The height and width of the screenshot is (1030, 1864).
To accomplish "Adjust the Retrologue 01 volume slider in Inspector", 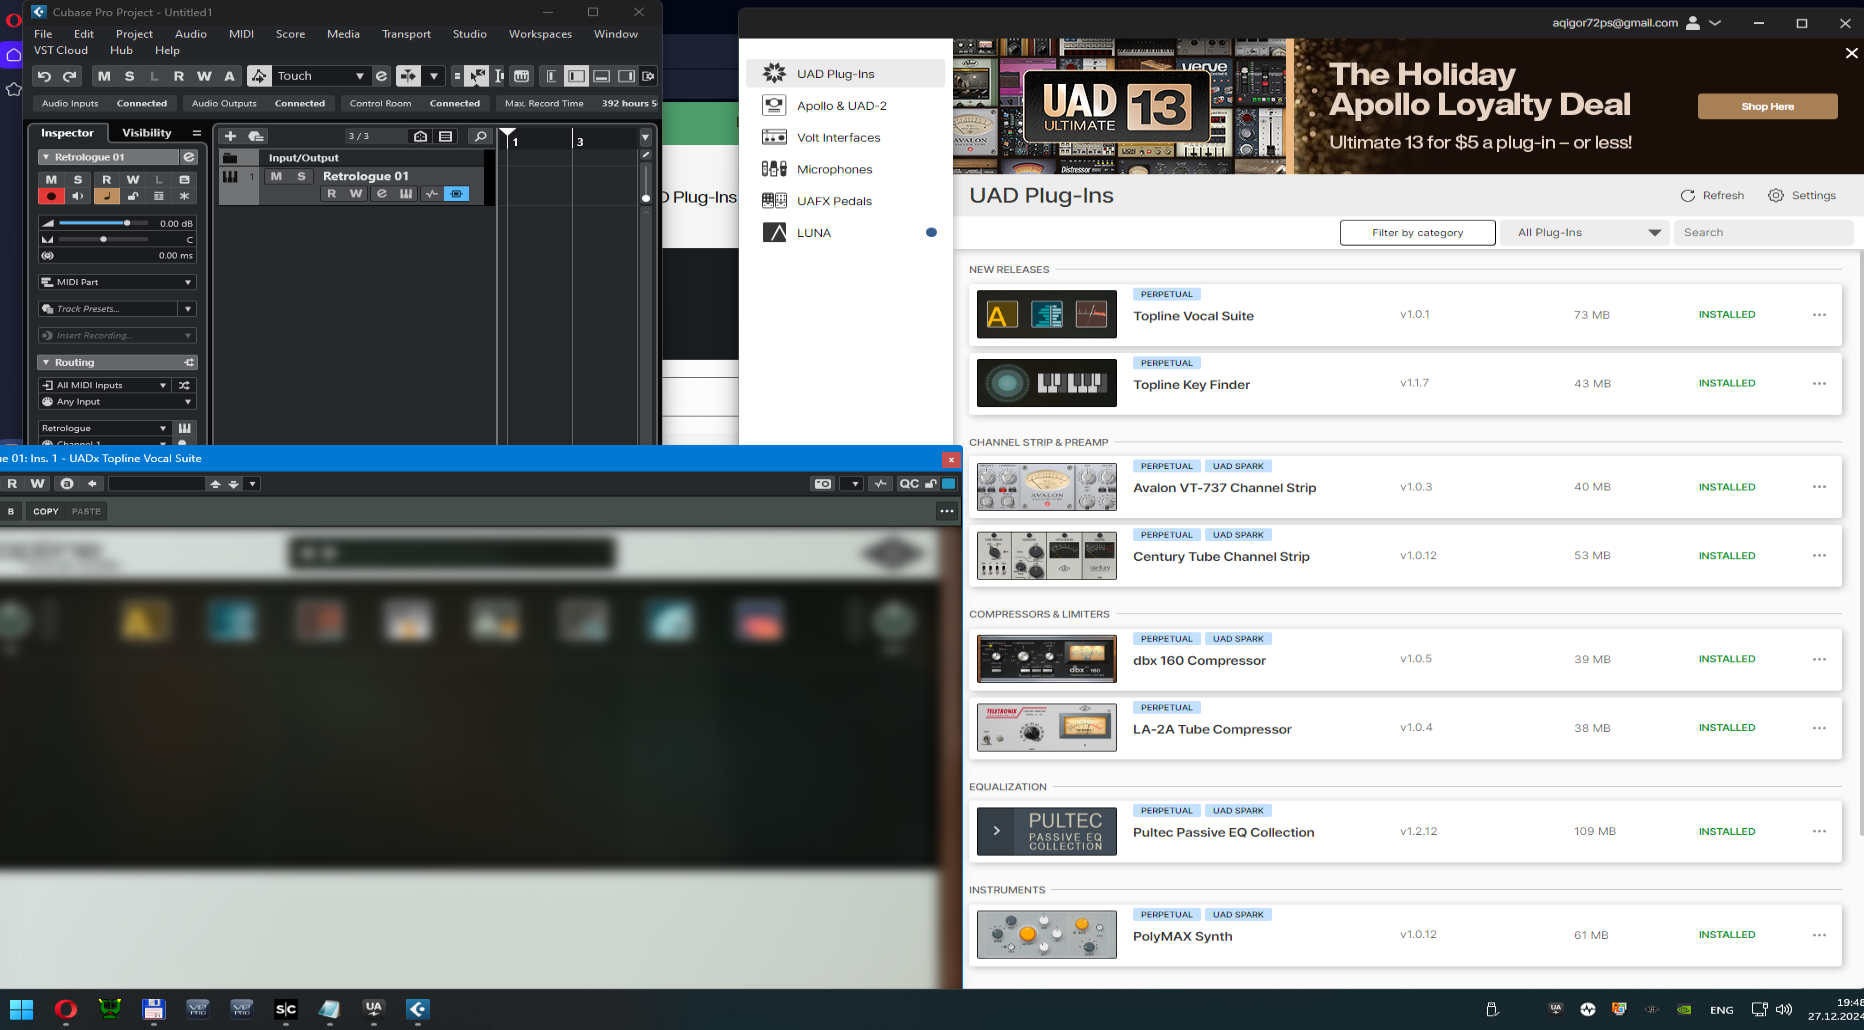I will (103, 223).
